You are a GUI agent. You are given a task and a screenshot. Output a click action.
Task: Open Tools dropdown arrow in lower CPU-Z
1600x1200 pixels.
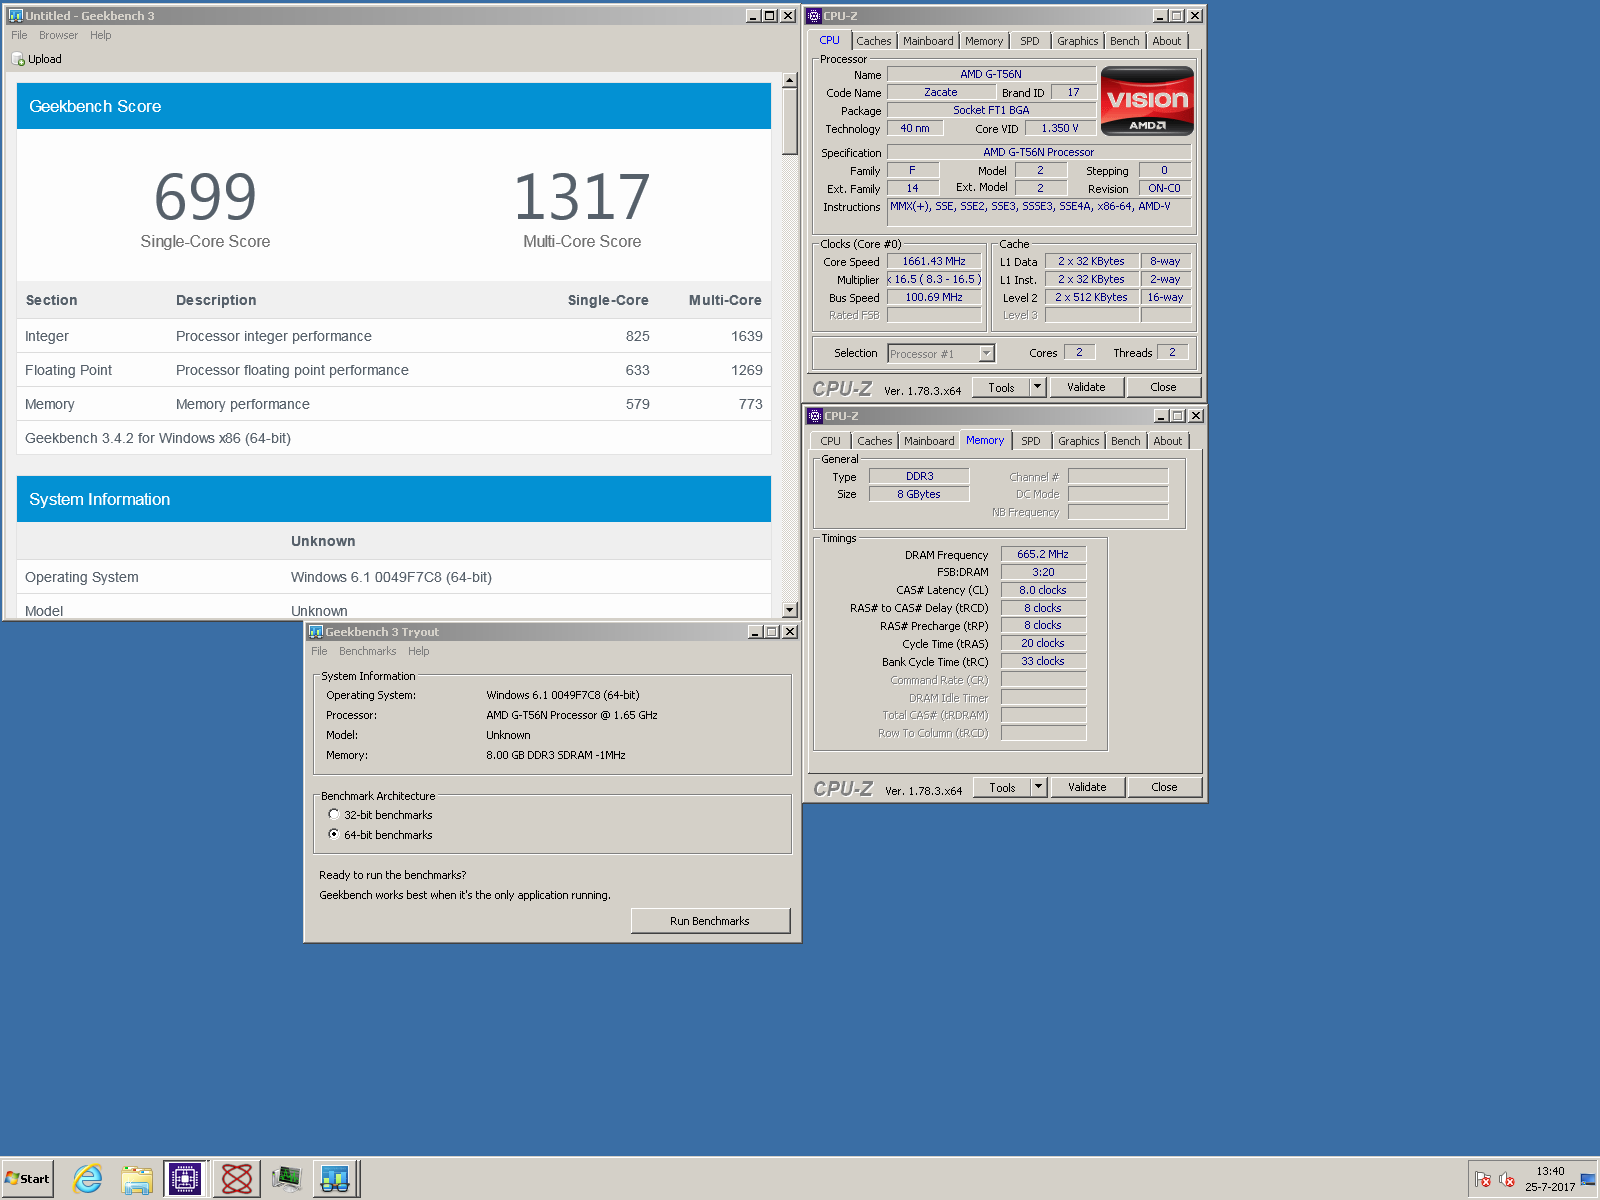pyautogui.click(x=1039, y=787)
